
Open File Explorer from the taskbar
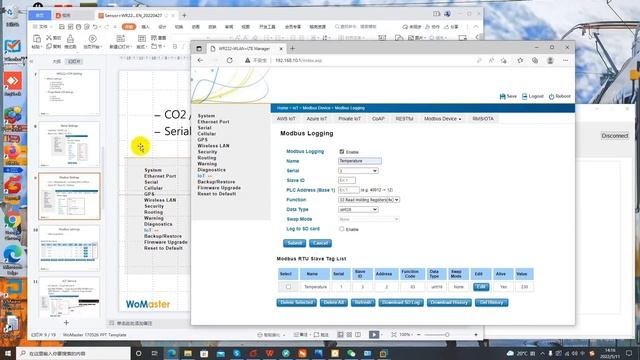pyautogui.click(x=188, y=353)
